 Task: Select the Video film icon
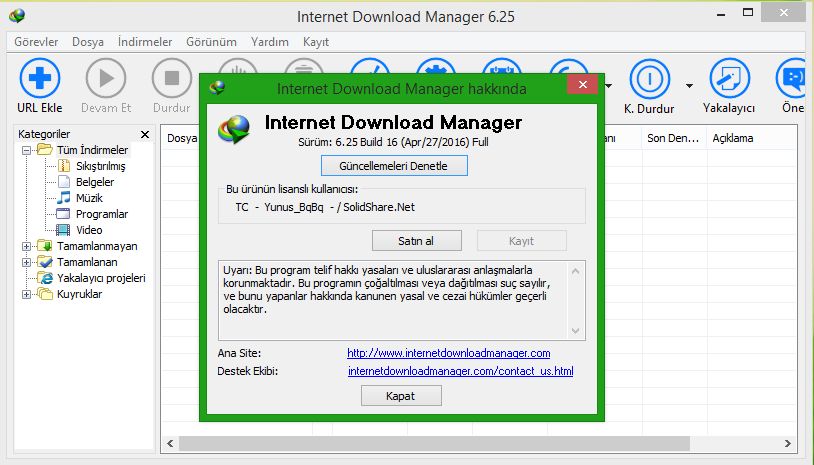point(63,230)
